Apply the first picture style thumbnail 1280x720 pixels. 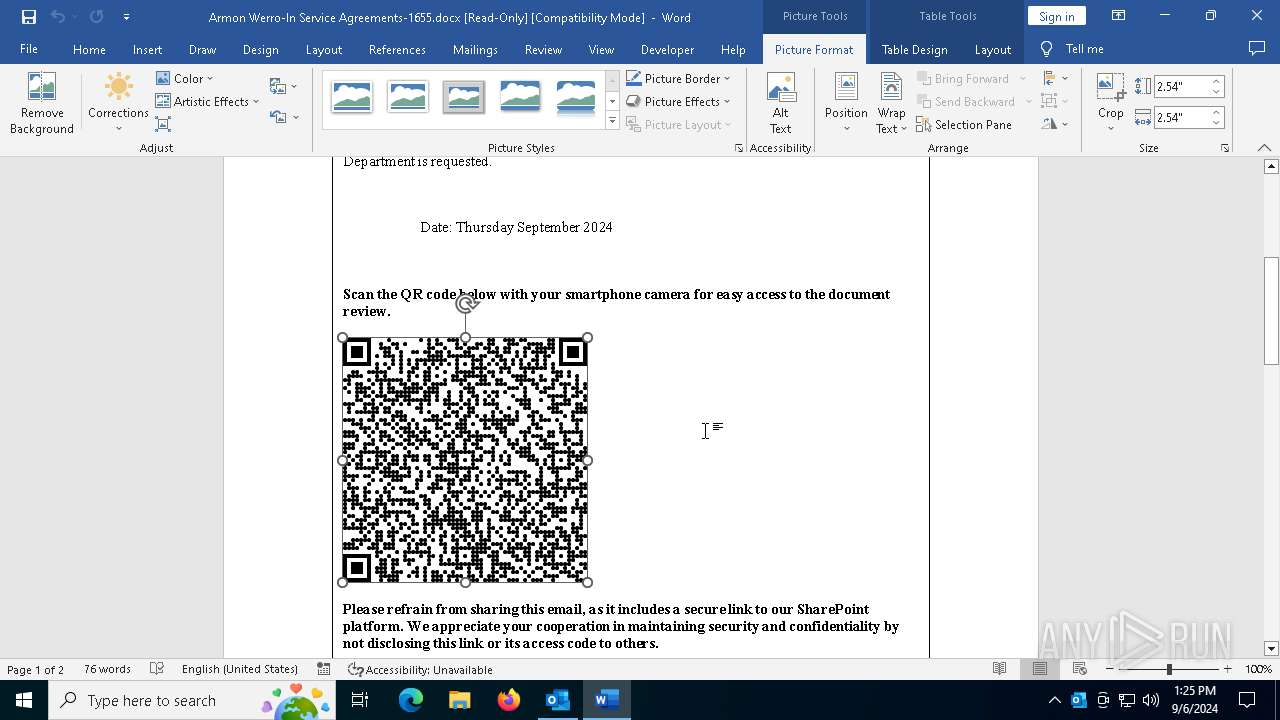pos(351,97)
